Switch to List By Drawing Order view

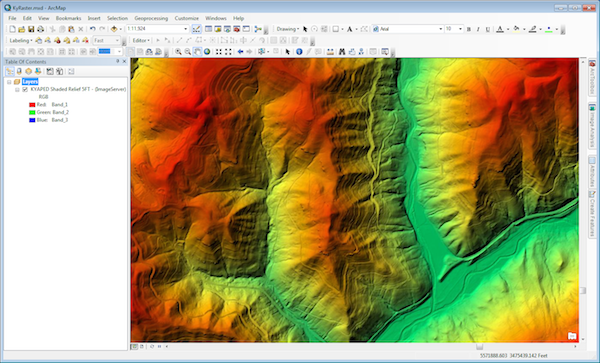click(10, 71)
